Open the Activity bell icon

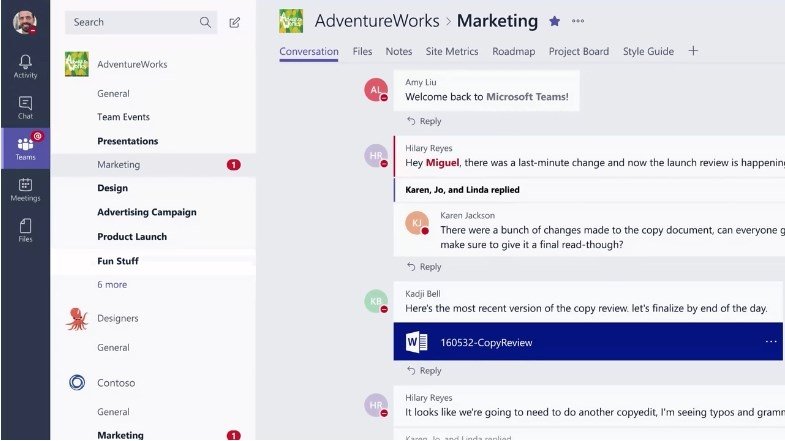pyautogui.click(x=25, y=62)
